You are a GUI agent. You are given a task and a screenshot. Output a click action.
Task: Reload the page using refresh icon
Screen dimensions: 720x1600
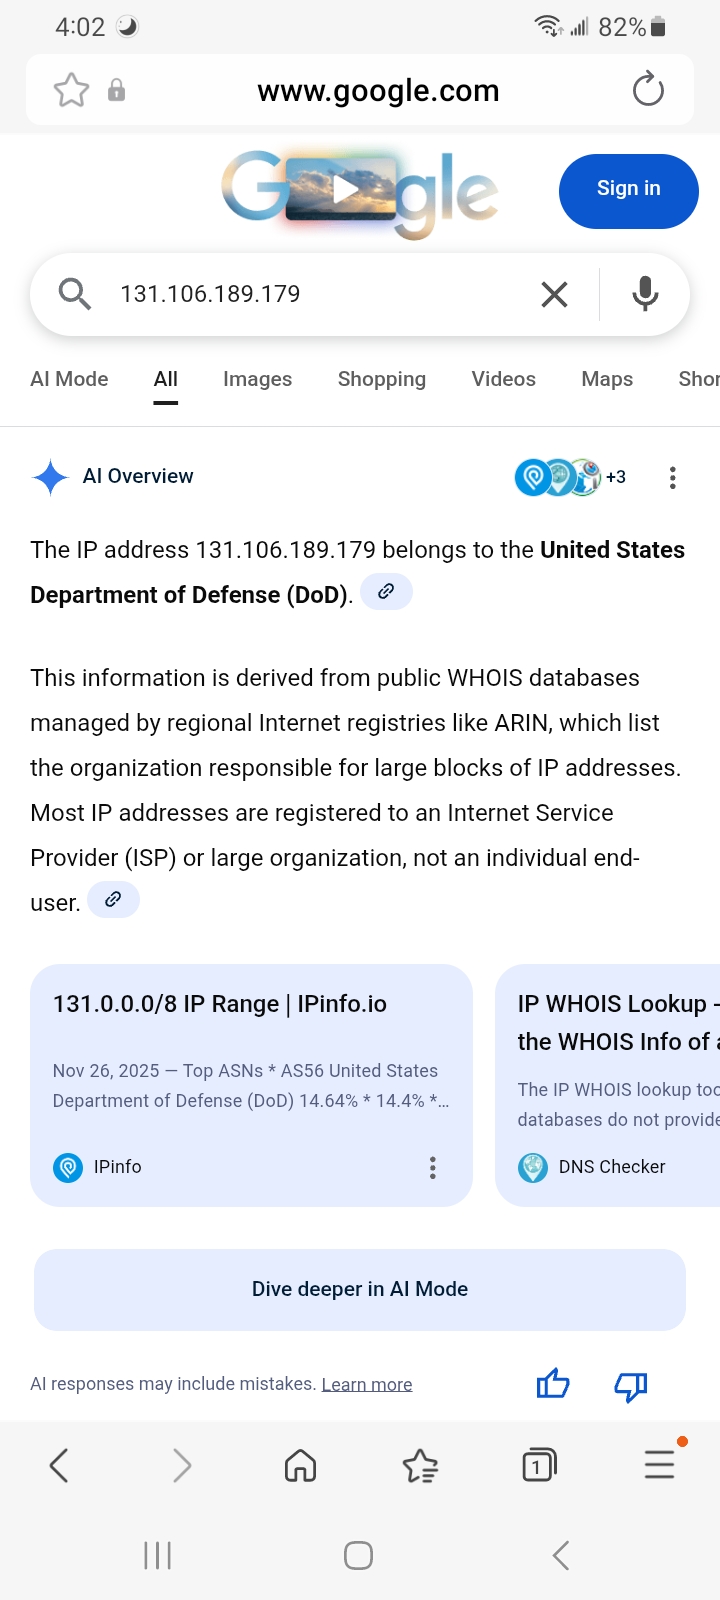click(x=648, y=90)
